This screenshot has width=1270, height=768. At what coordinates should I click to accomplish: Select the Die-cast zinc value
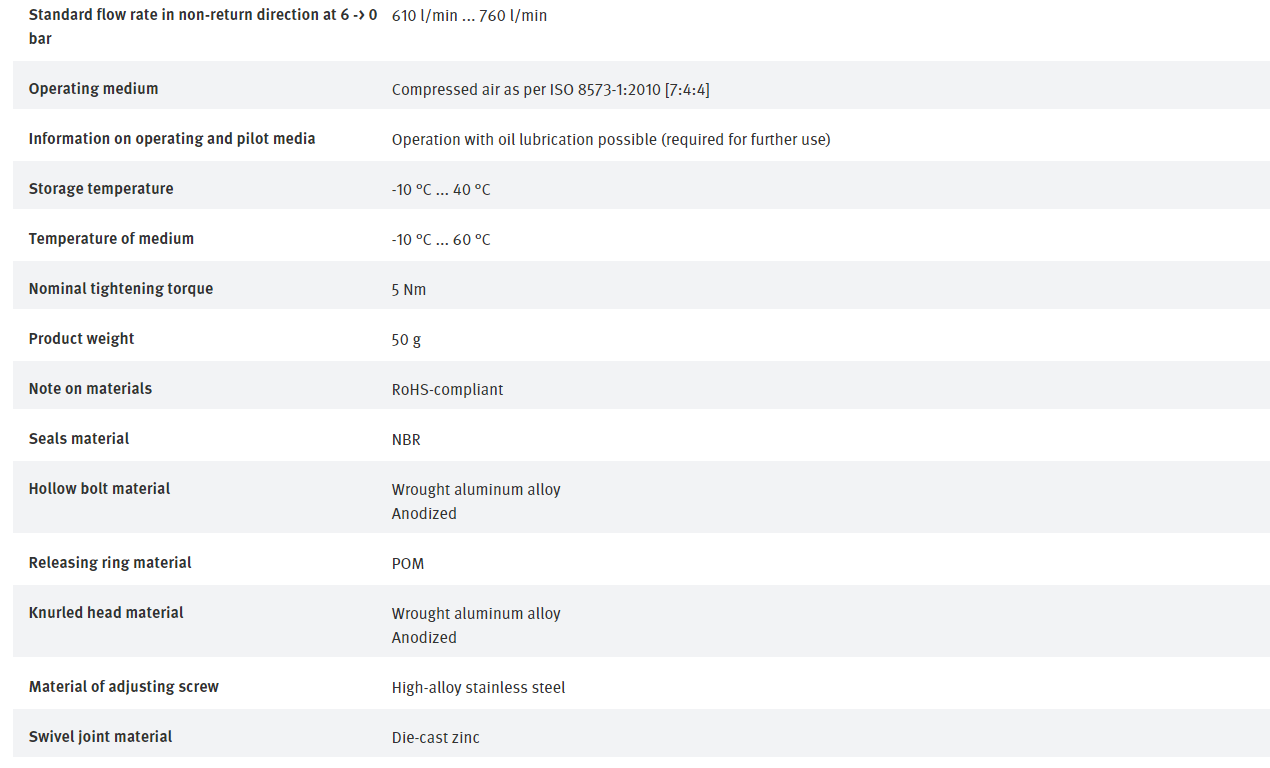(435, 738)
